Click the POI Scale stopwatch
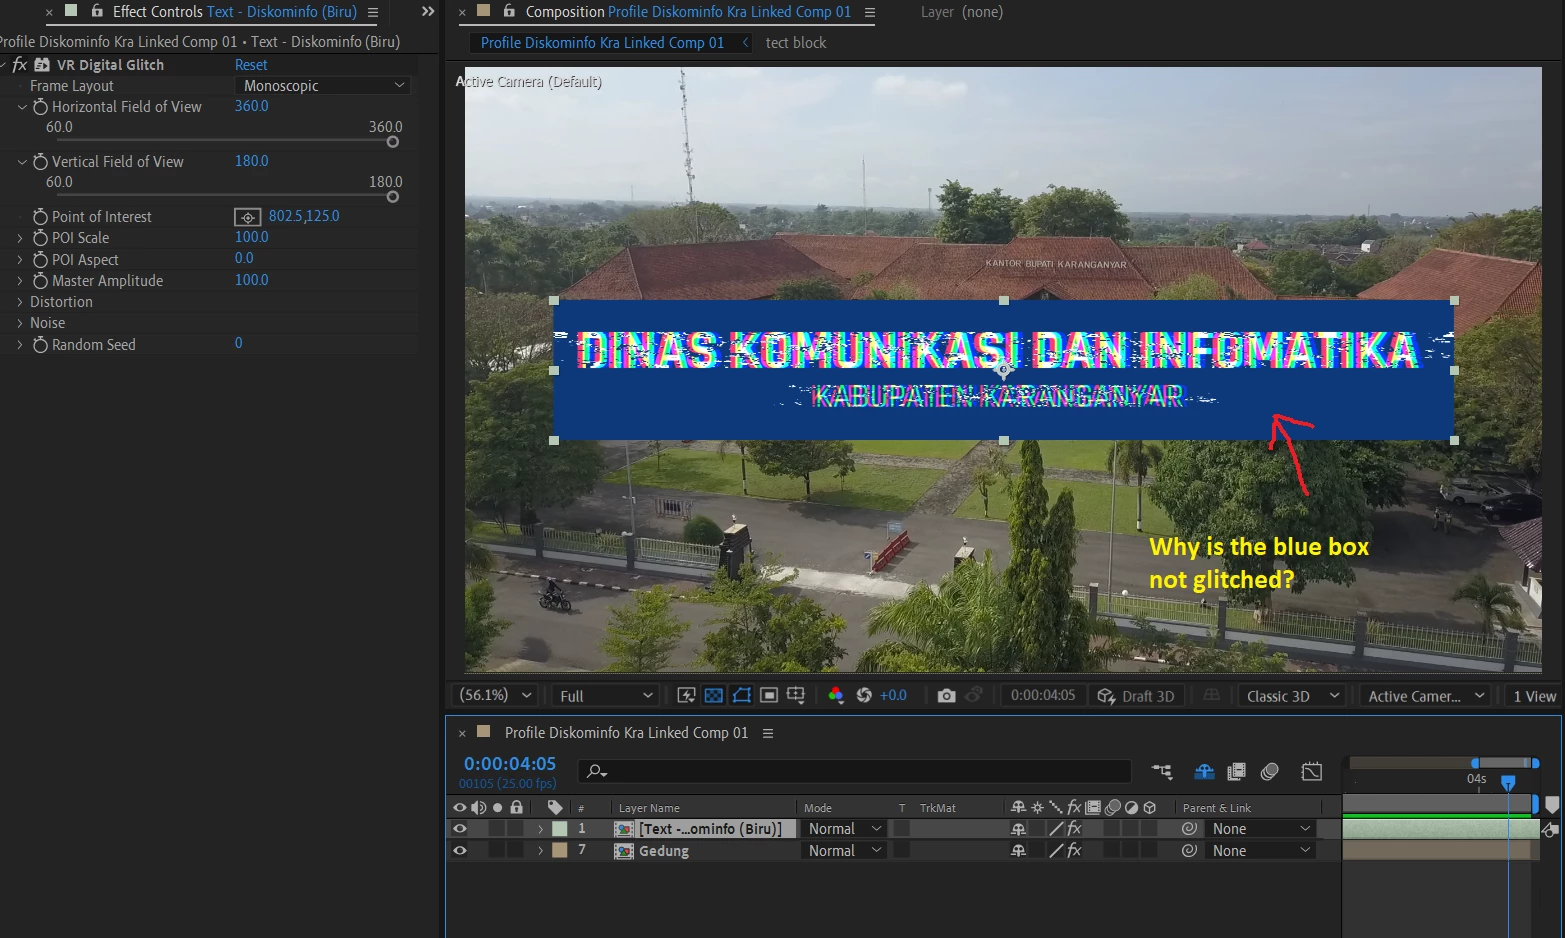 click(40, 238)
